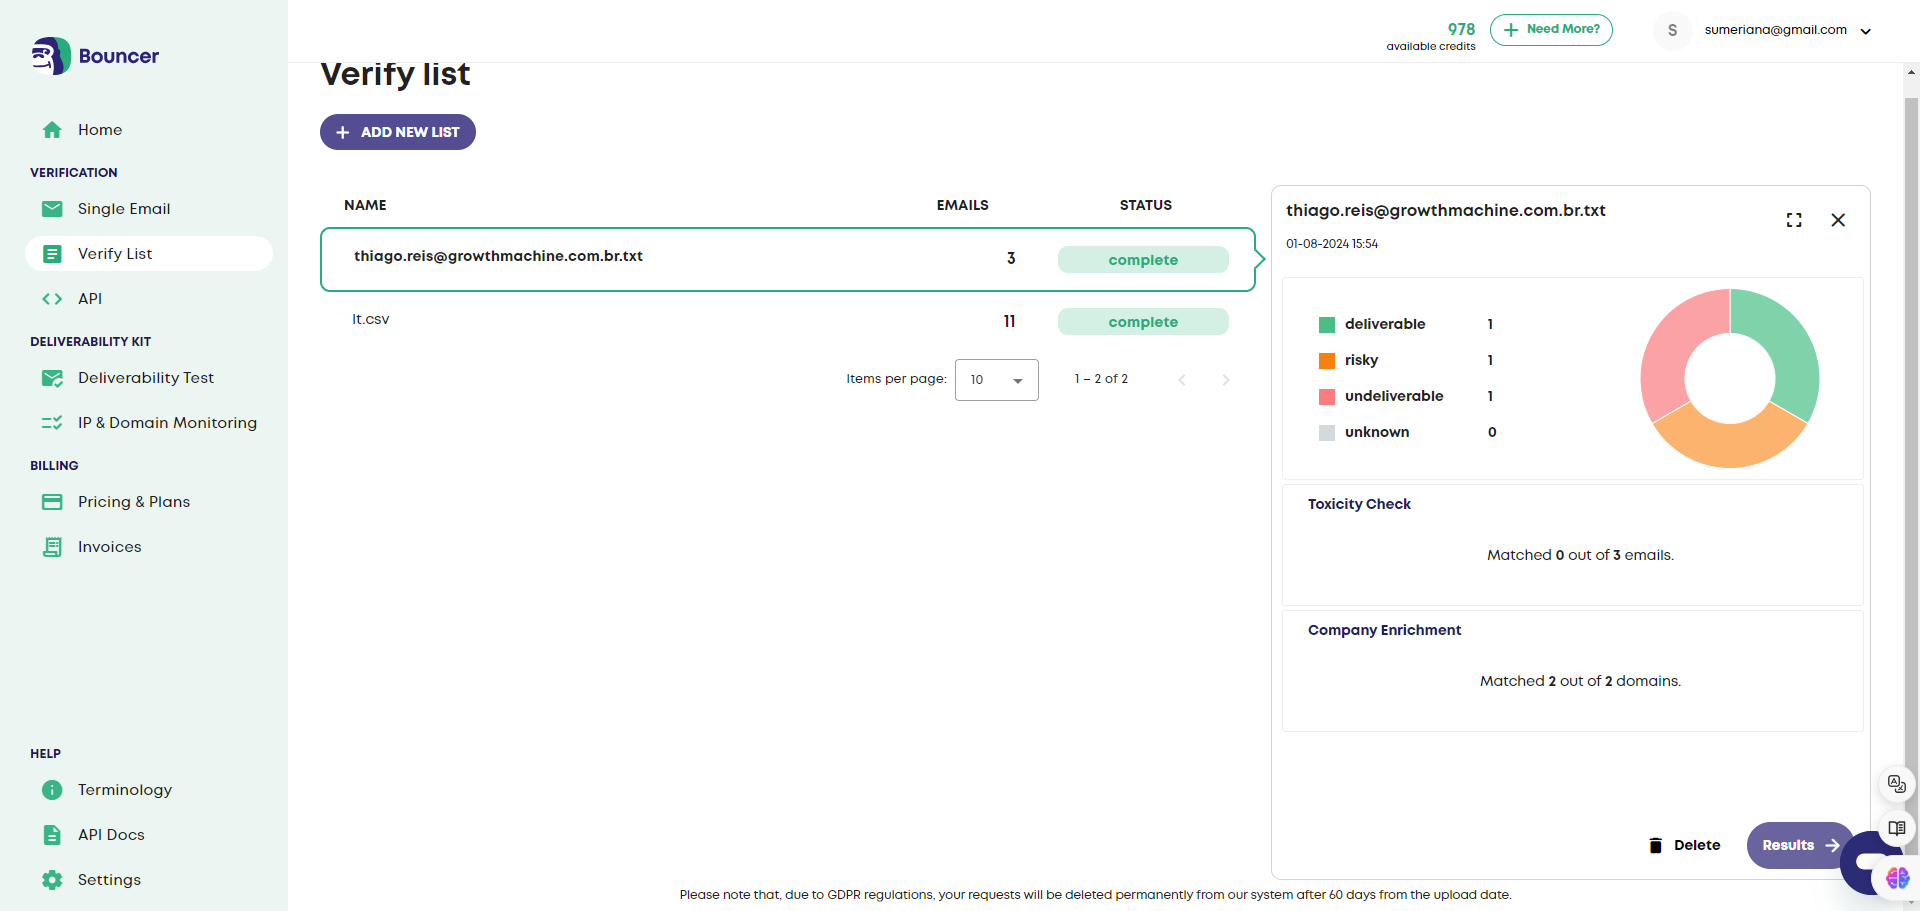Click the Terminology info icon
This screenshot has width=1920, height=911.
pyautogui.click(x=52, y=790)
